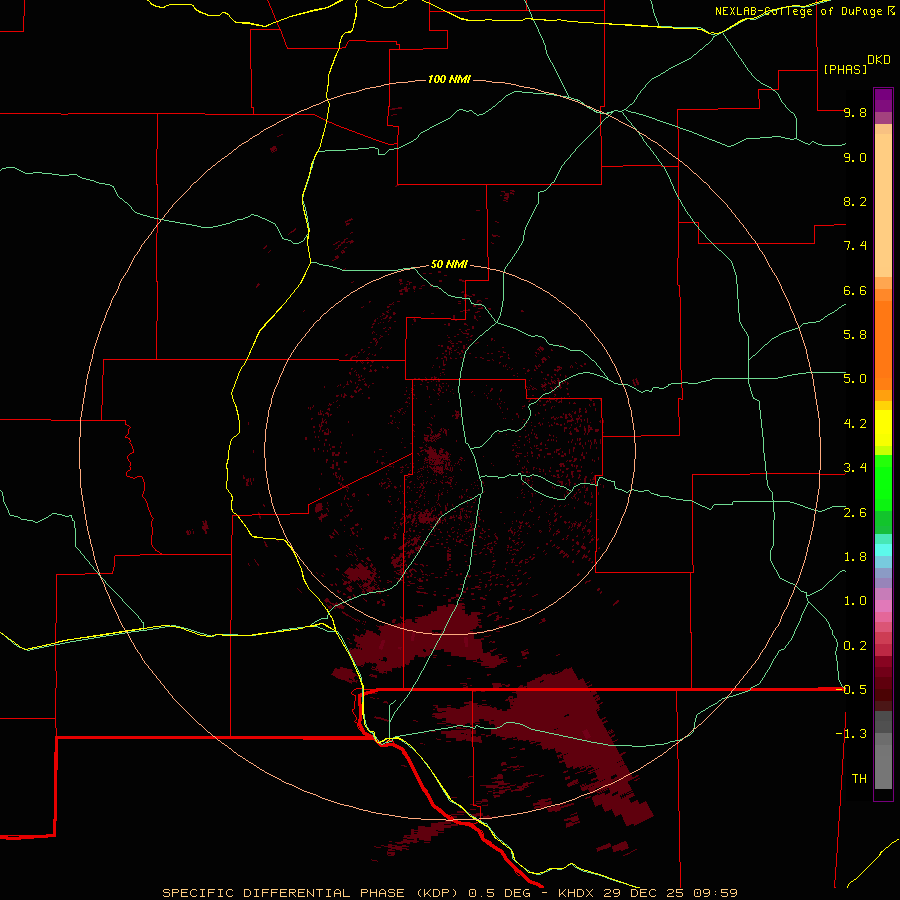Image resolution: width=900 pixels, height=900 pixels.
Task: Click the purple top segment of the color bar
Action: point(883,100)
